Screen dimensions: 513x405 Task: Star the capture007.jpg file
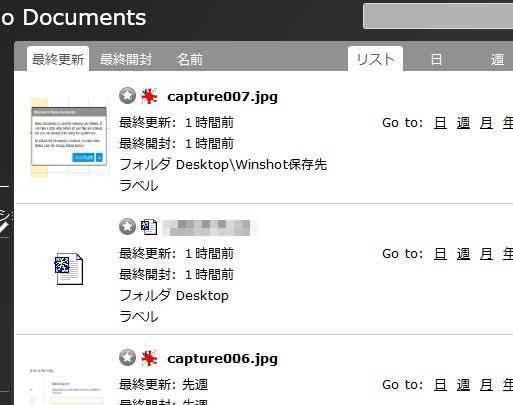click(127, 96)
